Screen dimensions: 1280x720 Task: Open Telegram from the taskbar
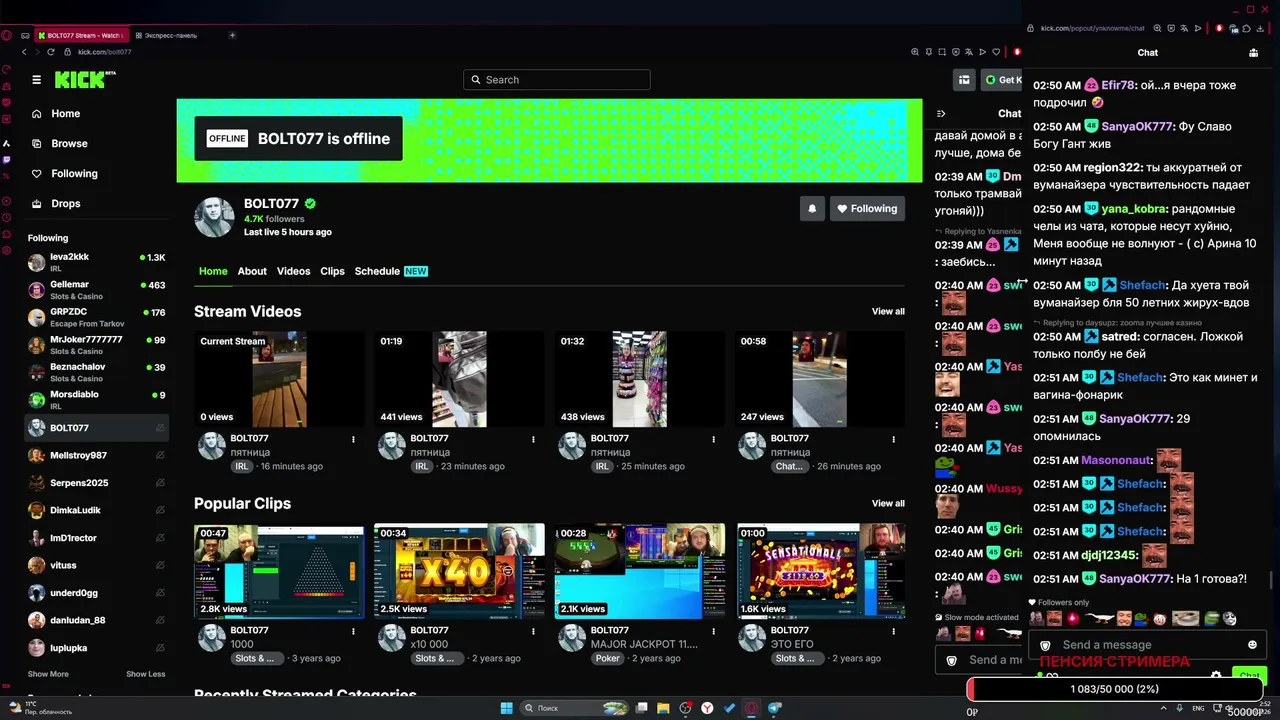pos(774,708)
